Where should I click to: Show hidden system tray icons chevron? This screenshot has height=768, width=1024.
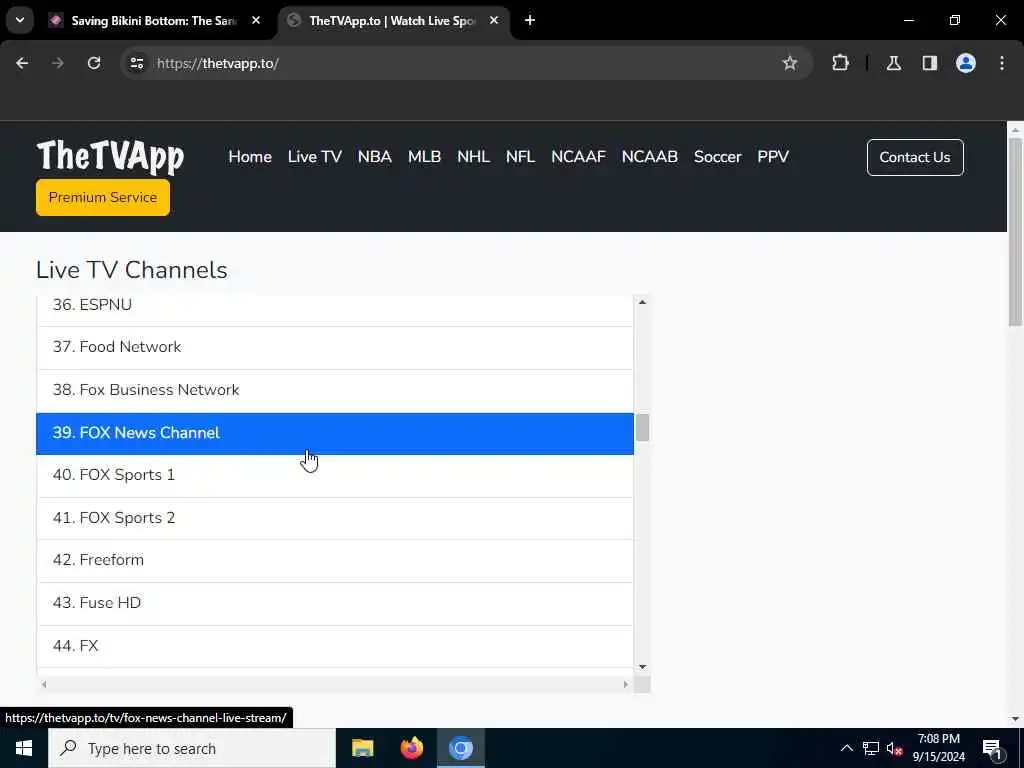[846, 748]
